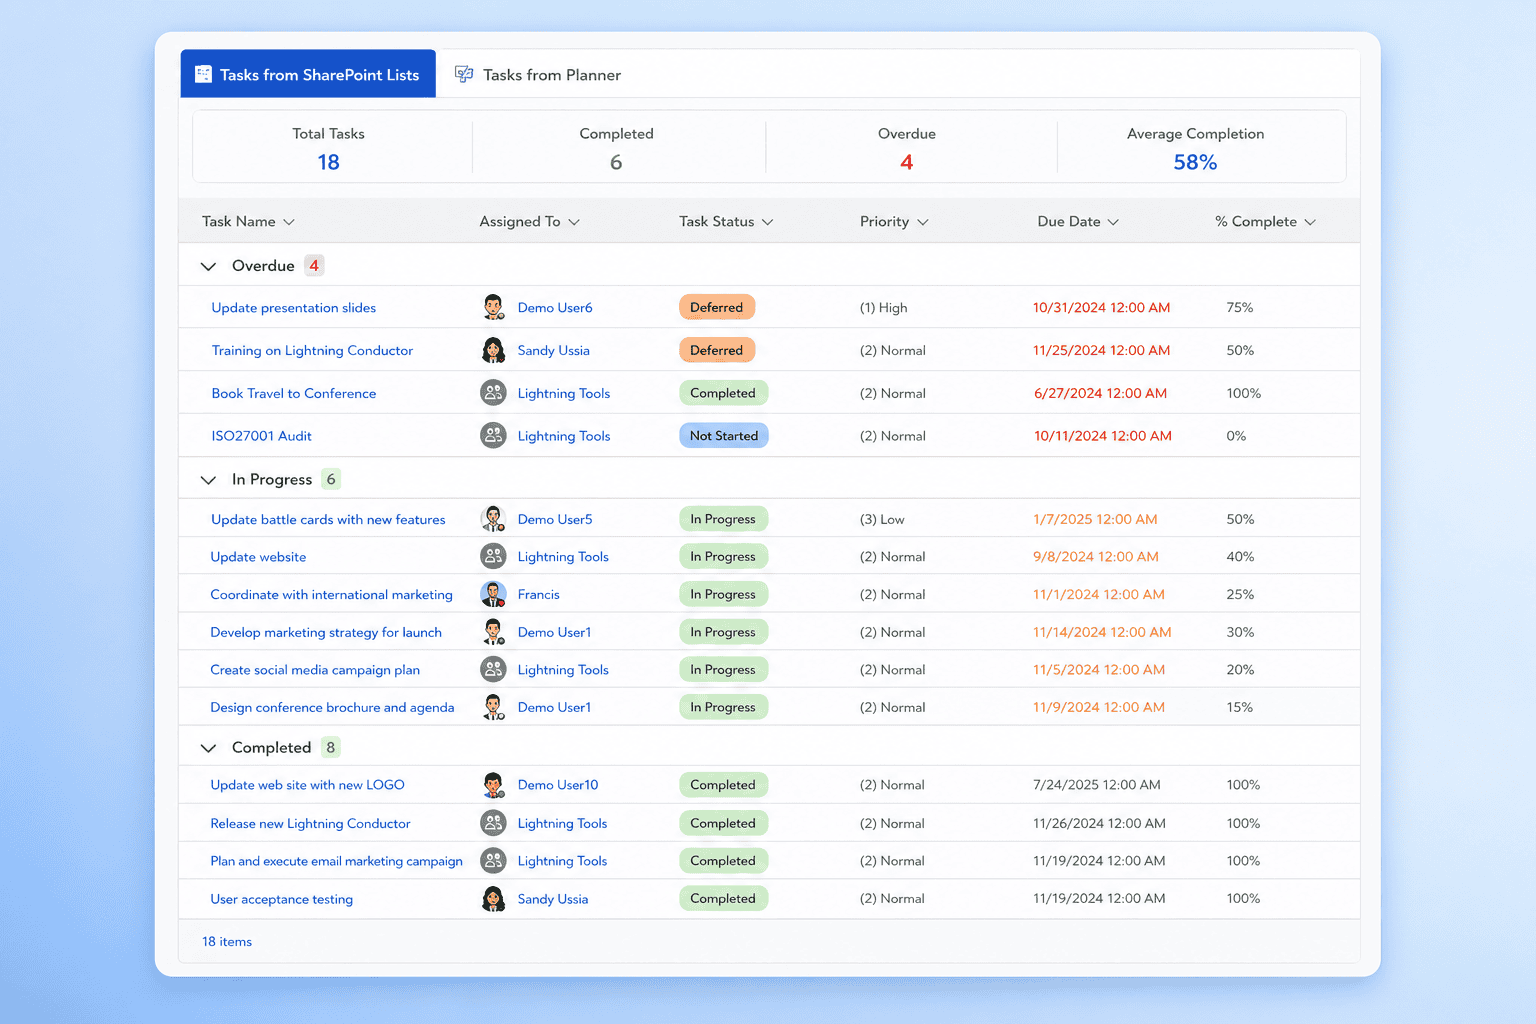
Task: Select Tasks from SharePoint Lists tab
Action: [308, 74]
